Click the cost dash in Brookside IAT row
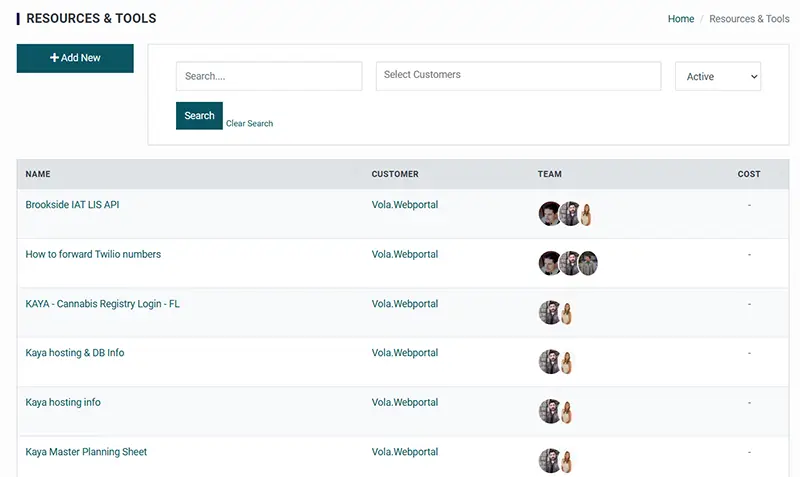Viewport: 800px width, 477px height. click(749, 205)
